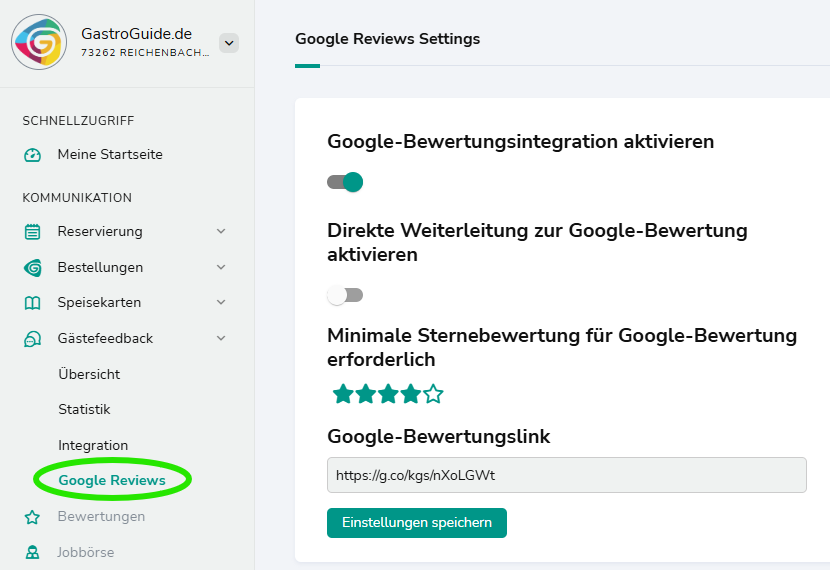Click Einstellungen speichern button
This screenshot has height=570, width=830.
click(416, 523)
